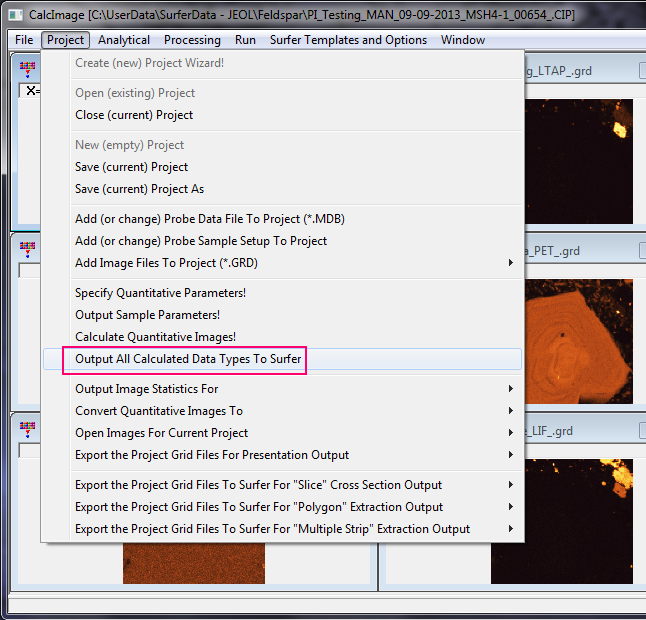Open the Analytical menu

tap(124, 40)
